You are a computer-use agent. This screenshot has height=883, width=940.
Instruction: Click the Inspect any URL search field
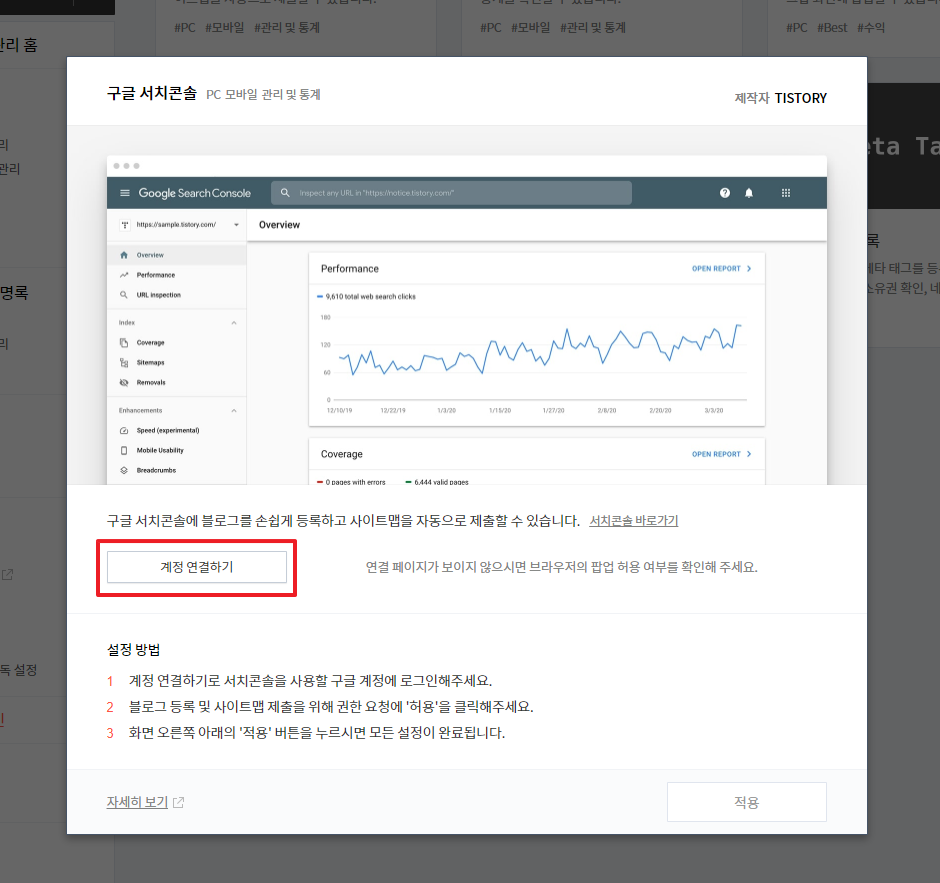coord(451,193)
